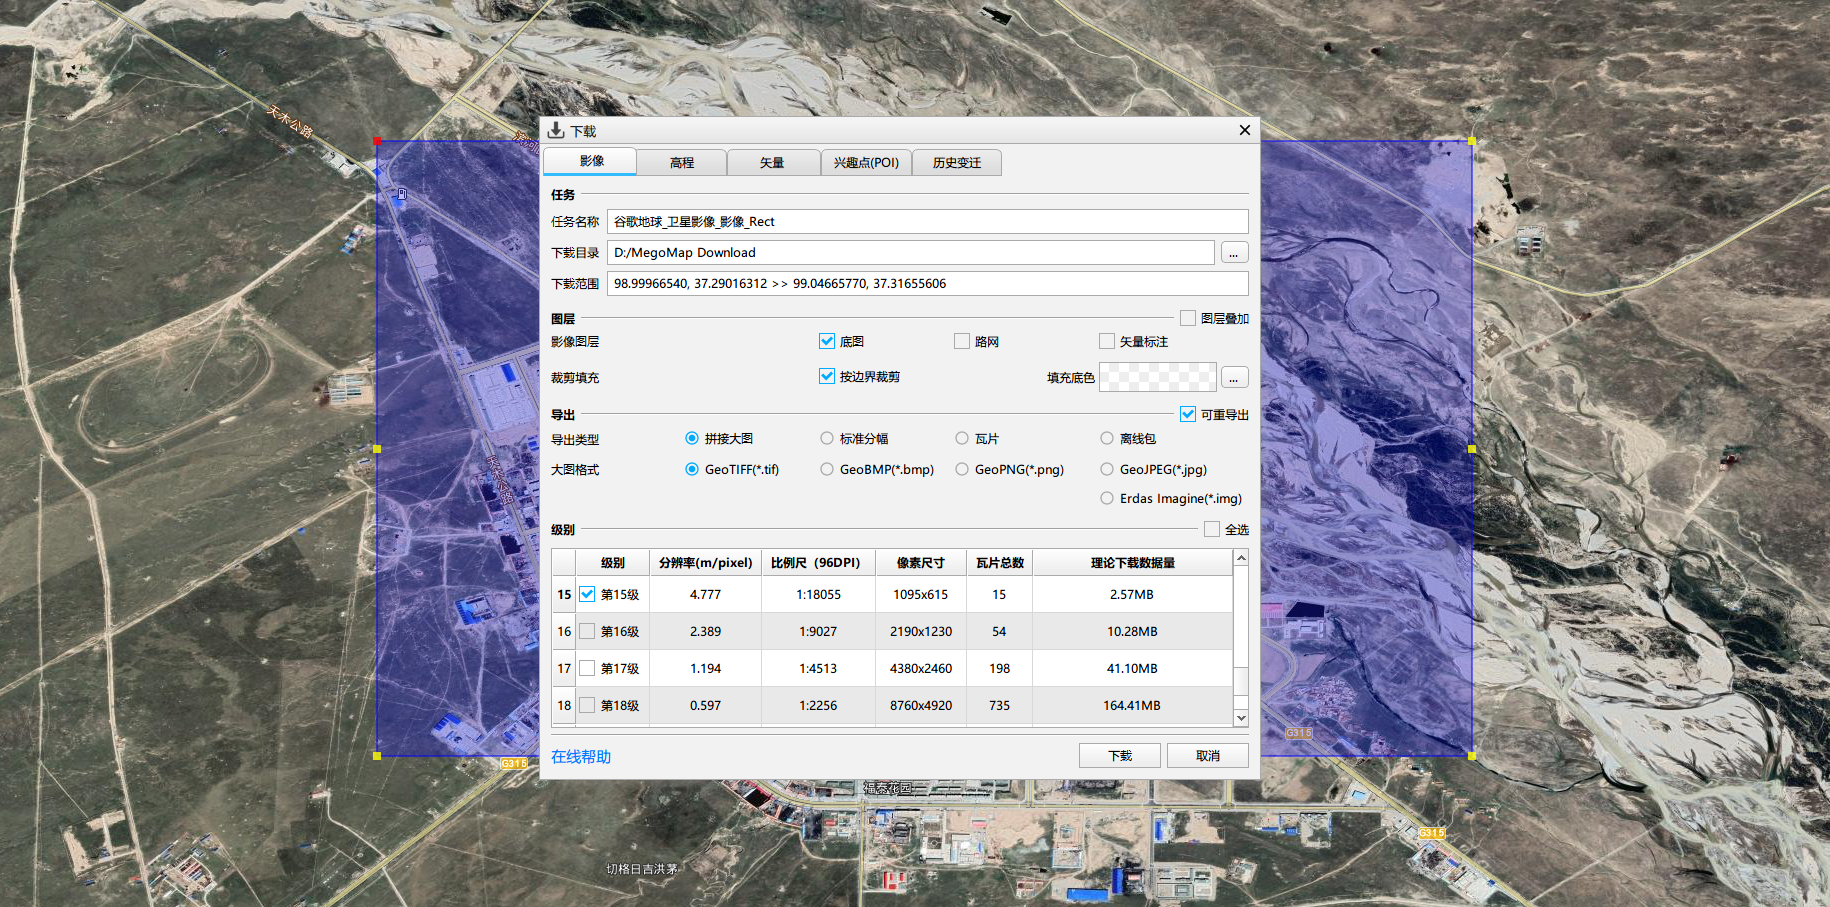Click scroll up arrow of levels table
Image resolution: width=1830 pixels, height=907 pixels.
click(1241, 558)
